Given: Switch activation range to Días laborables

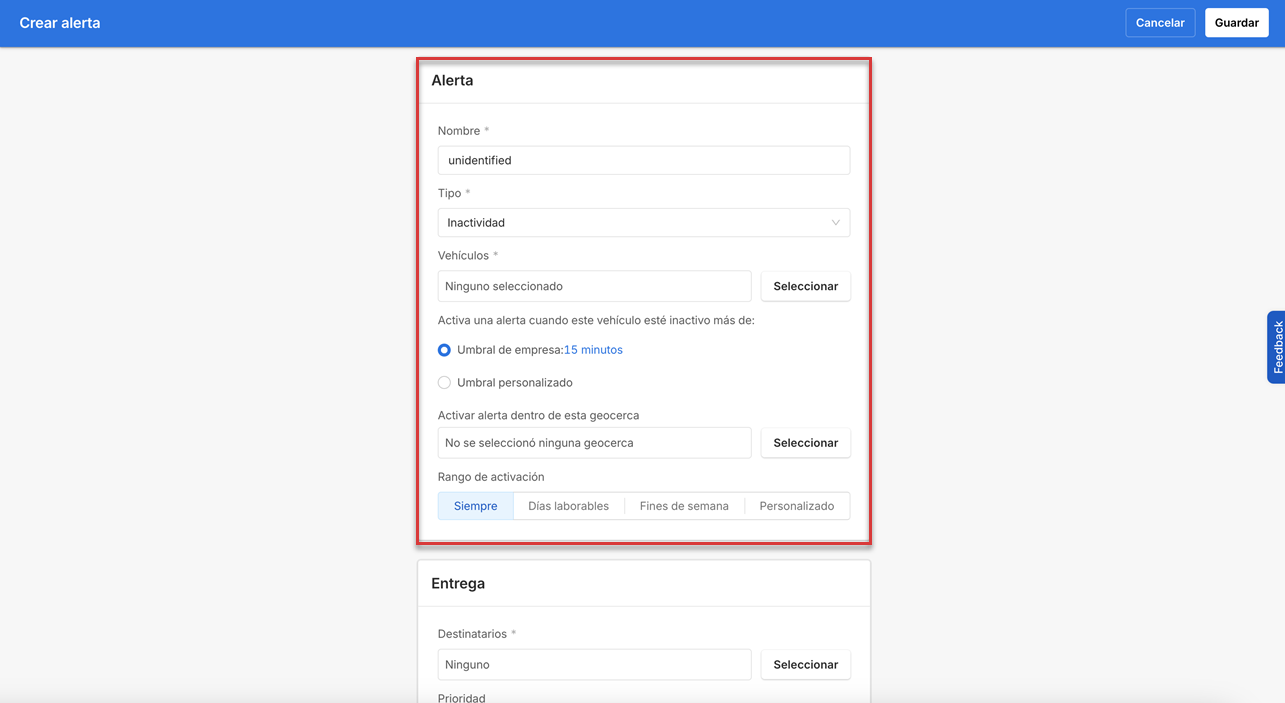Looking at the screenshot, I should pyautogui.click(x=568, y=505).
